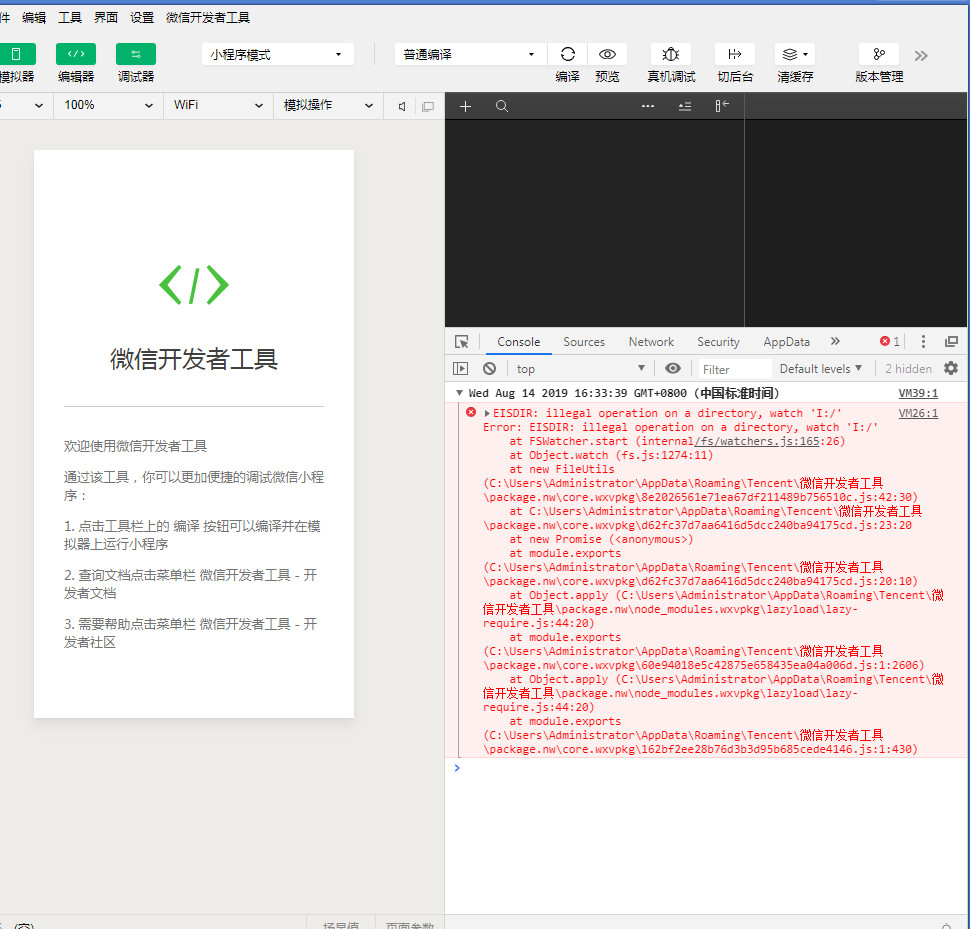
Task: Open the WiFi network dropdown
Action: pos(218,105)
